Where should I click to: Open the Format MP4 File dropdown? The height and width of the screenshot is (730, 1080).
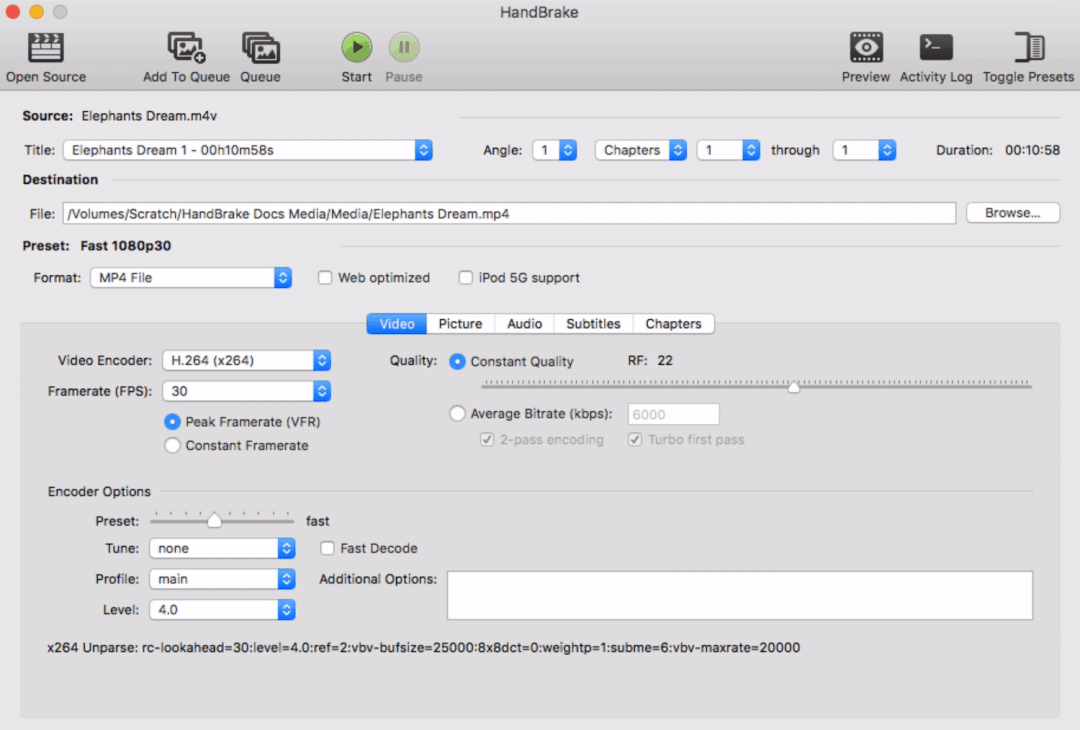click(191, 278)
